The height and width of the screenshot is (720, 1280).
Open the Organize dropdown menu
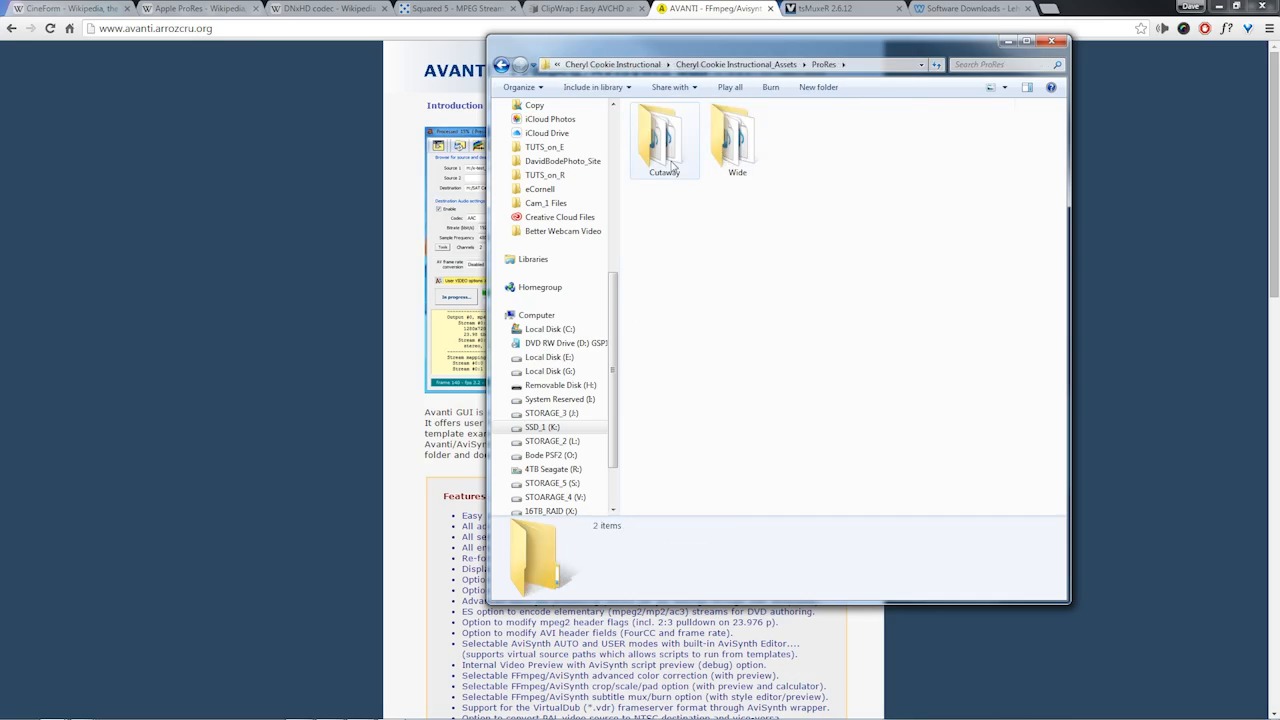tap(523, 87)
